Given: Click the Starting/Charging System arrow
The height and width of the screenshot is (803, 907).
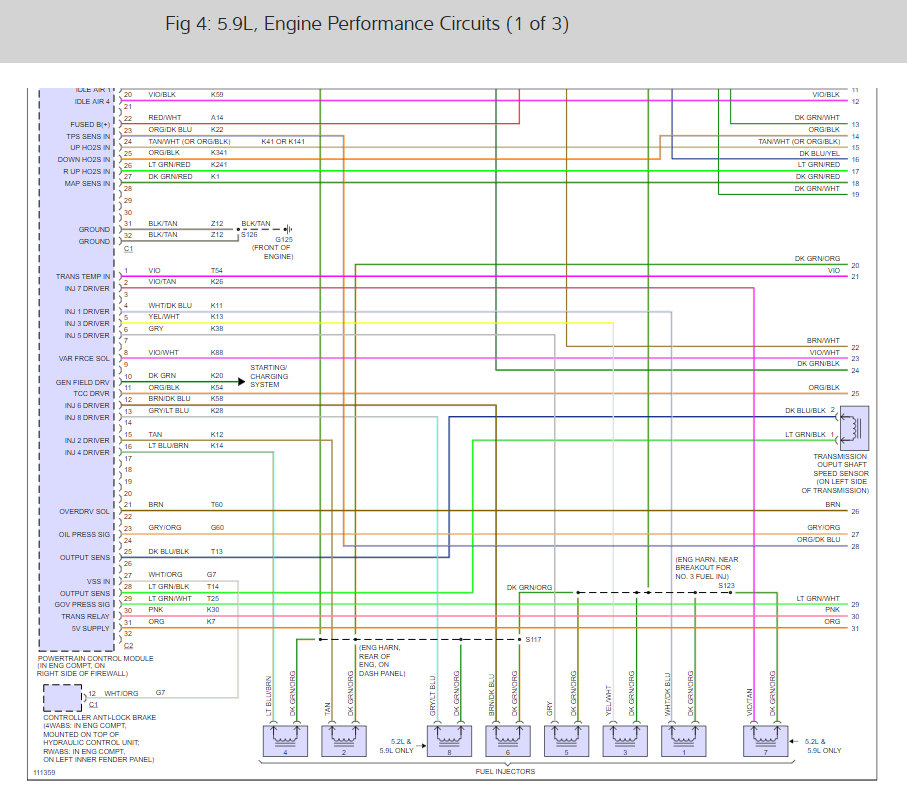Looking at the screenshot, I should [241, 381].
